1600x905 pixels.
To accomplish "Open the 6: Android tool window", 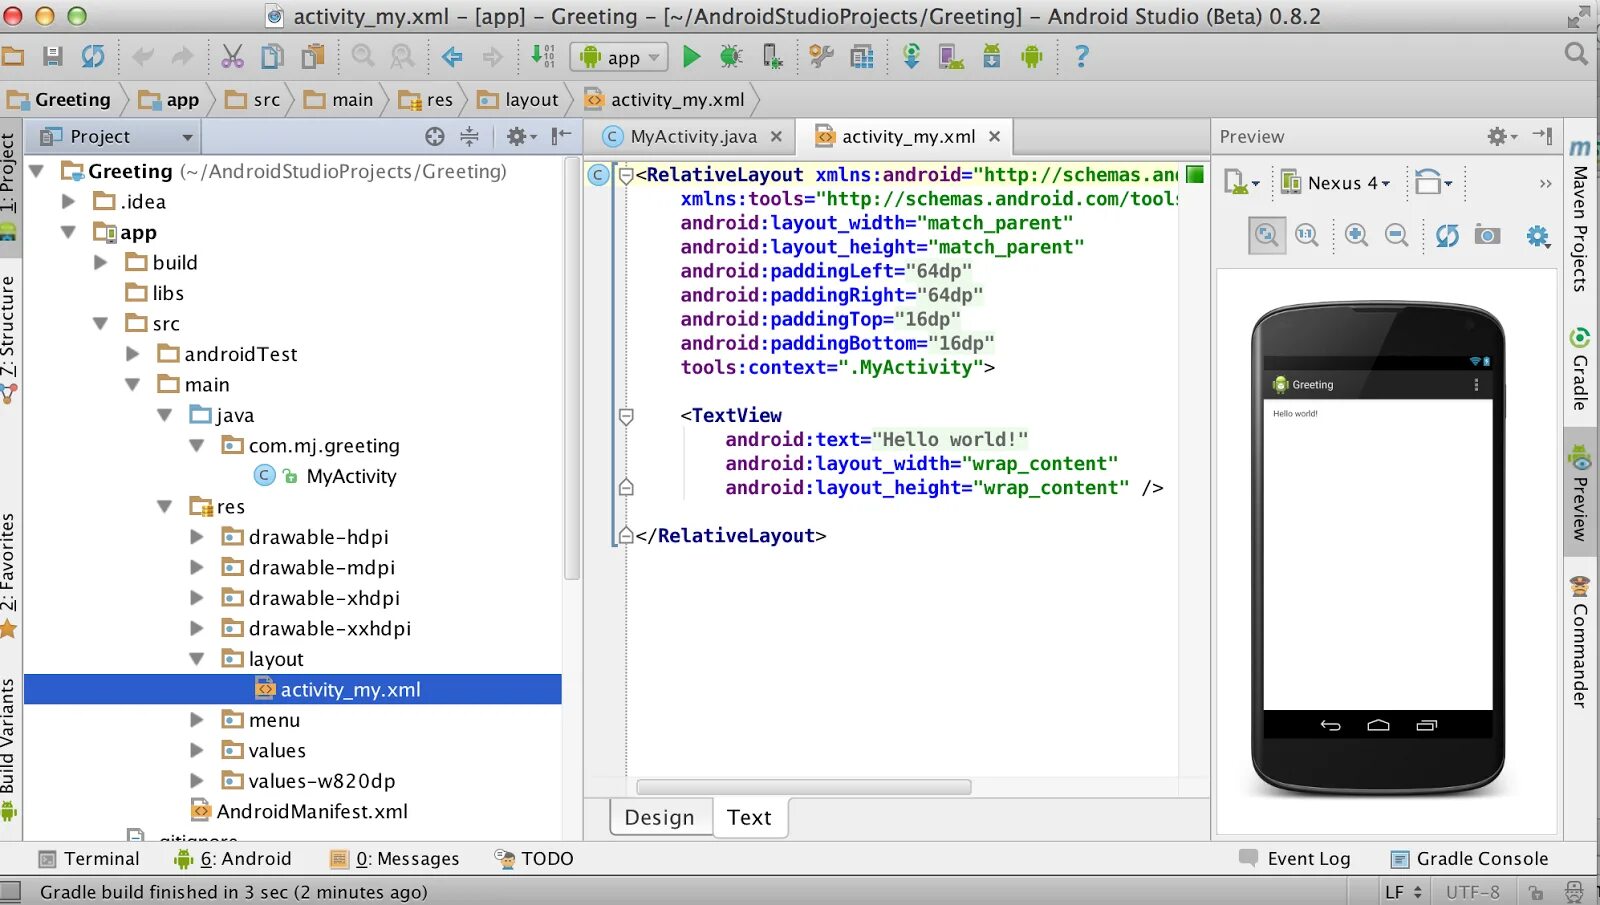I will point(233,859).
